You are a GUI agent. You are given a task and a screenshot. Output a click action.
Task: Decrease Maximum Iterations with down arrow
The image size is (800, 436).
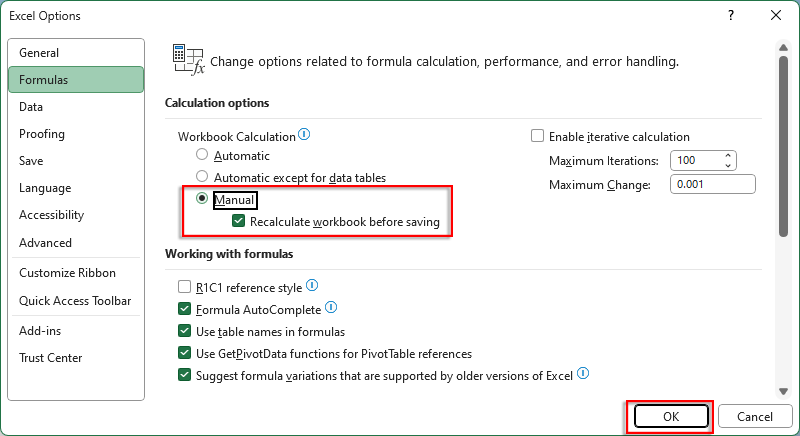(728, 165)
